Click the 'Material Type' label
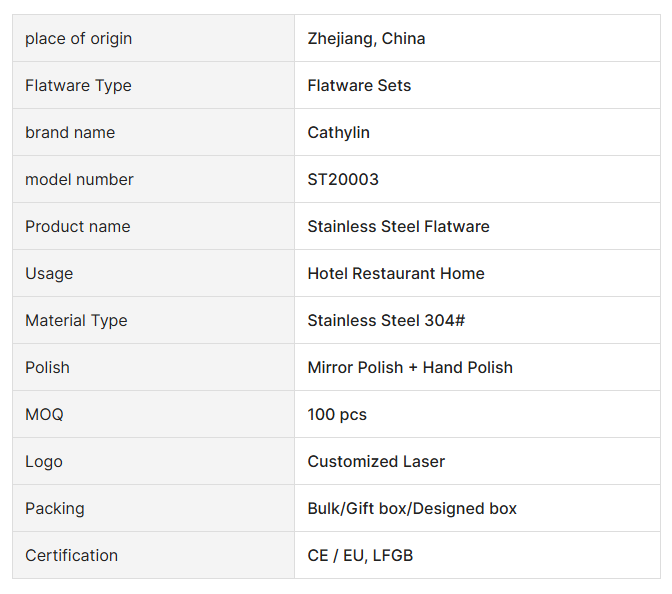The width and height of the screenshot is (672, 594). point(76,321)
